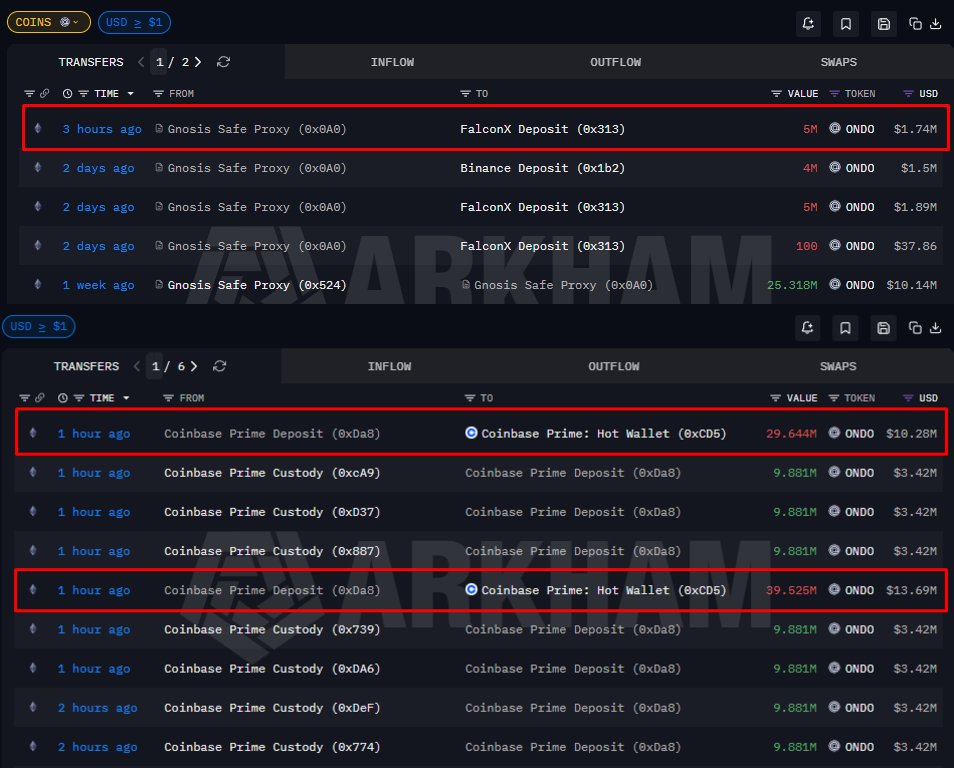Open Coinbase Prime Custody (0xDA6) address
The width and height of the screenshot is (954, 768).
[x=272, y=668]
